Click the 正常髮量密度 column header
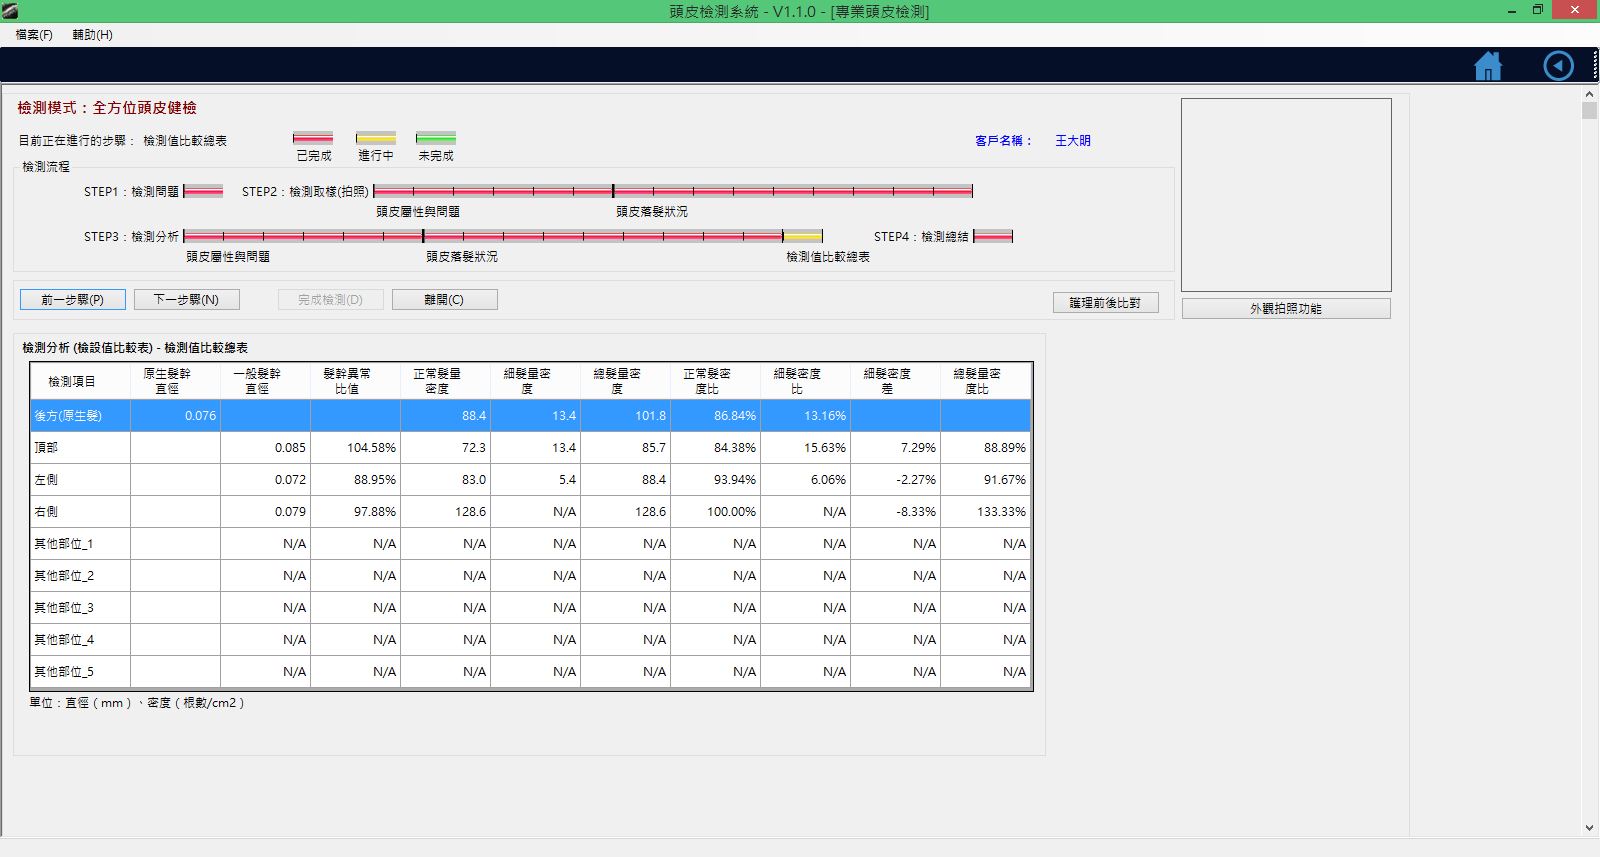This screenshot has width=1600, height=857. (445, 381)
